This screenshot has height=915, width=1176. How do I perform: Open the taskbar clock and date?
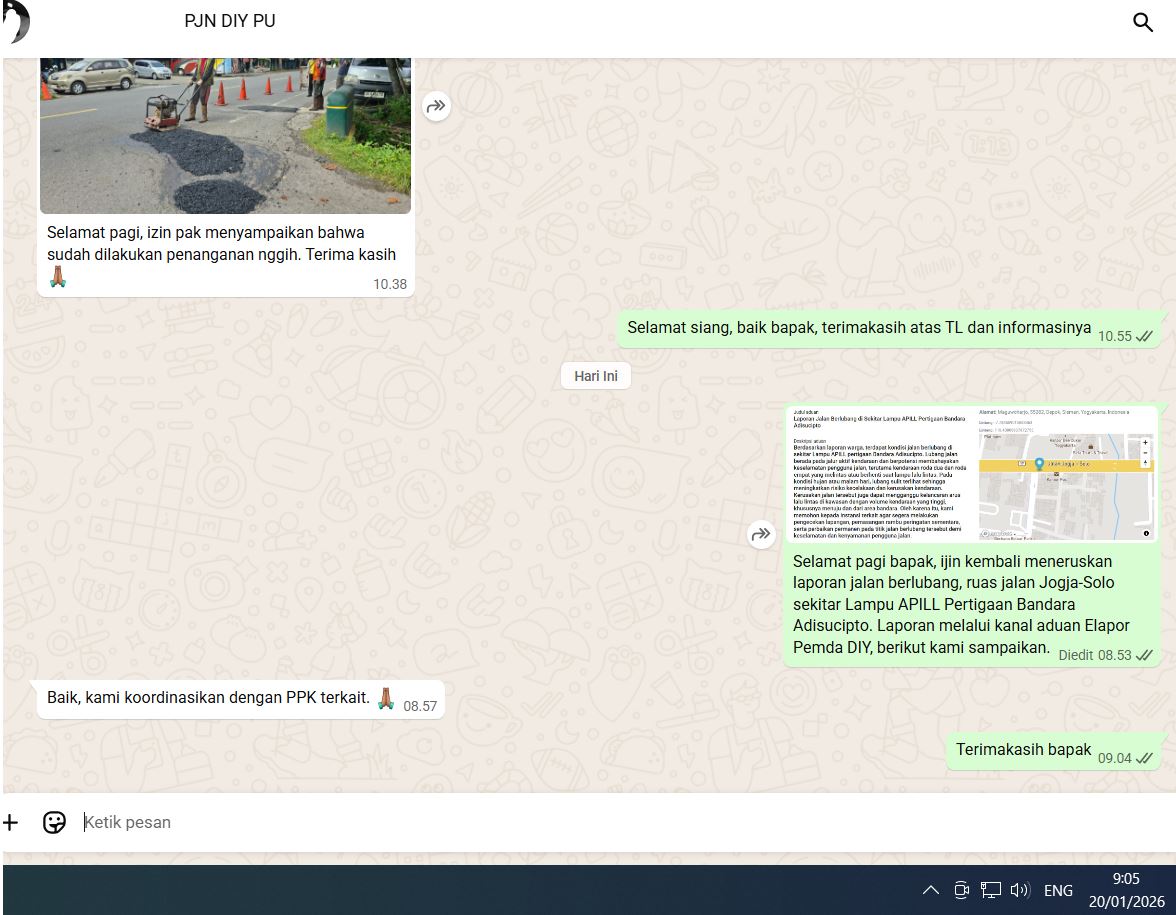(1125, 890)
